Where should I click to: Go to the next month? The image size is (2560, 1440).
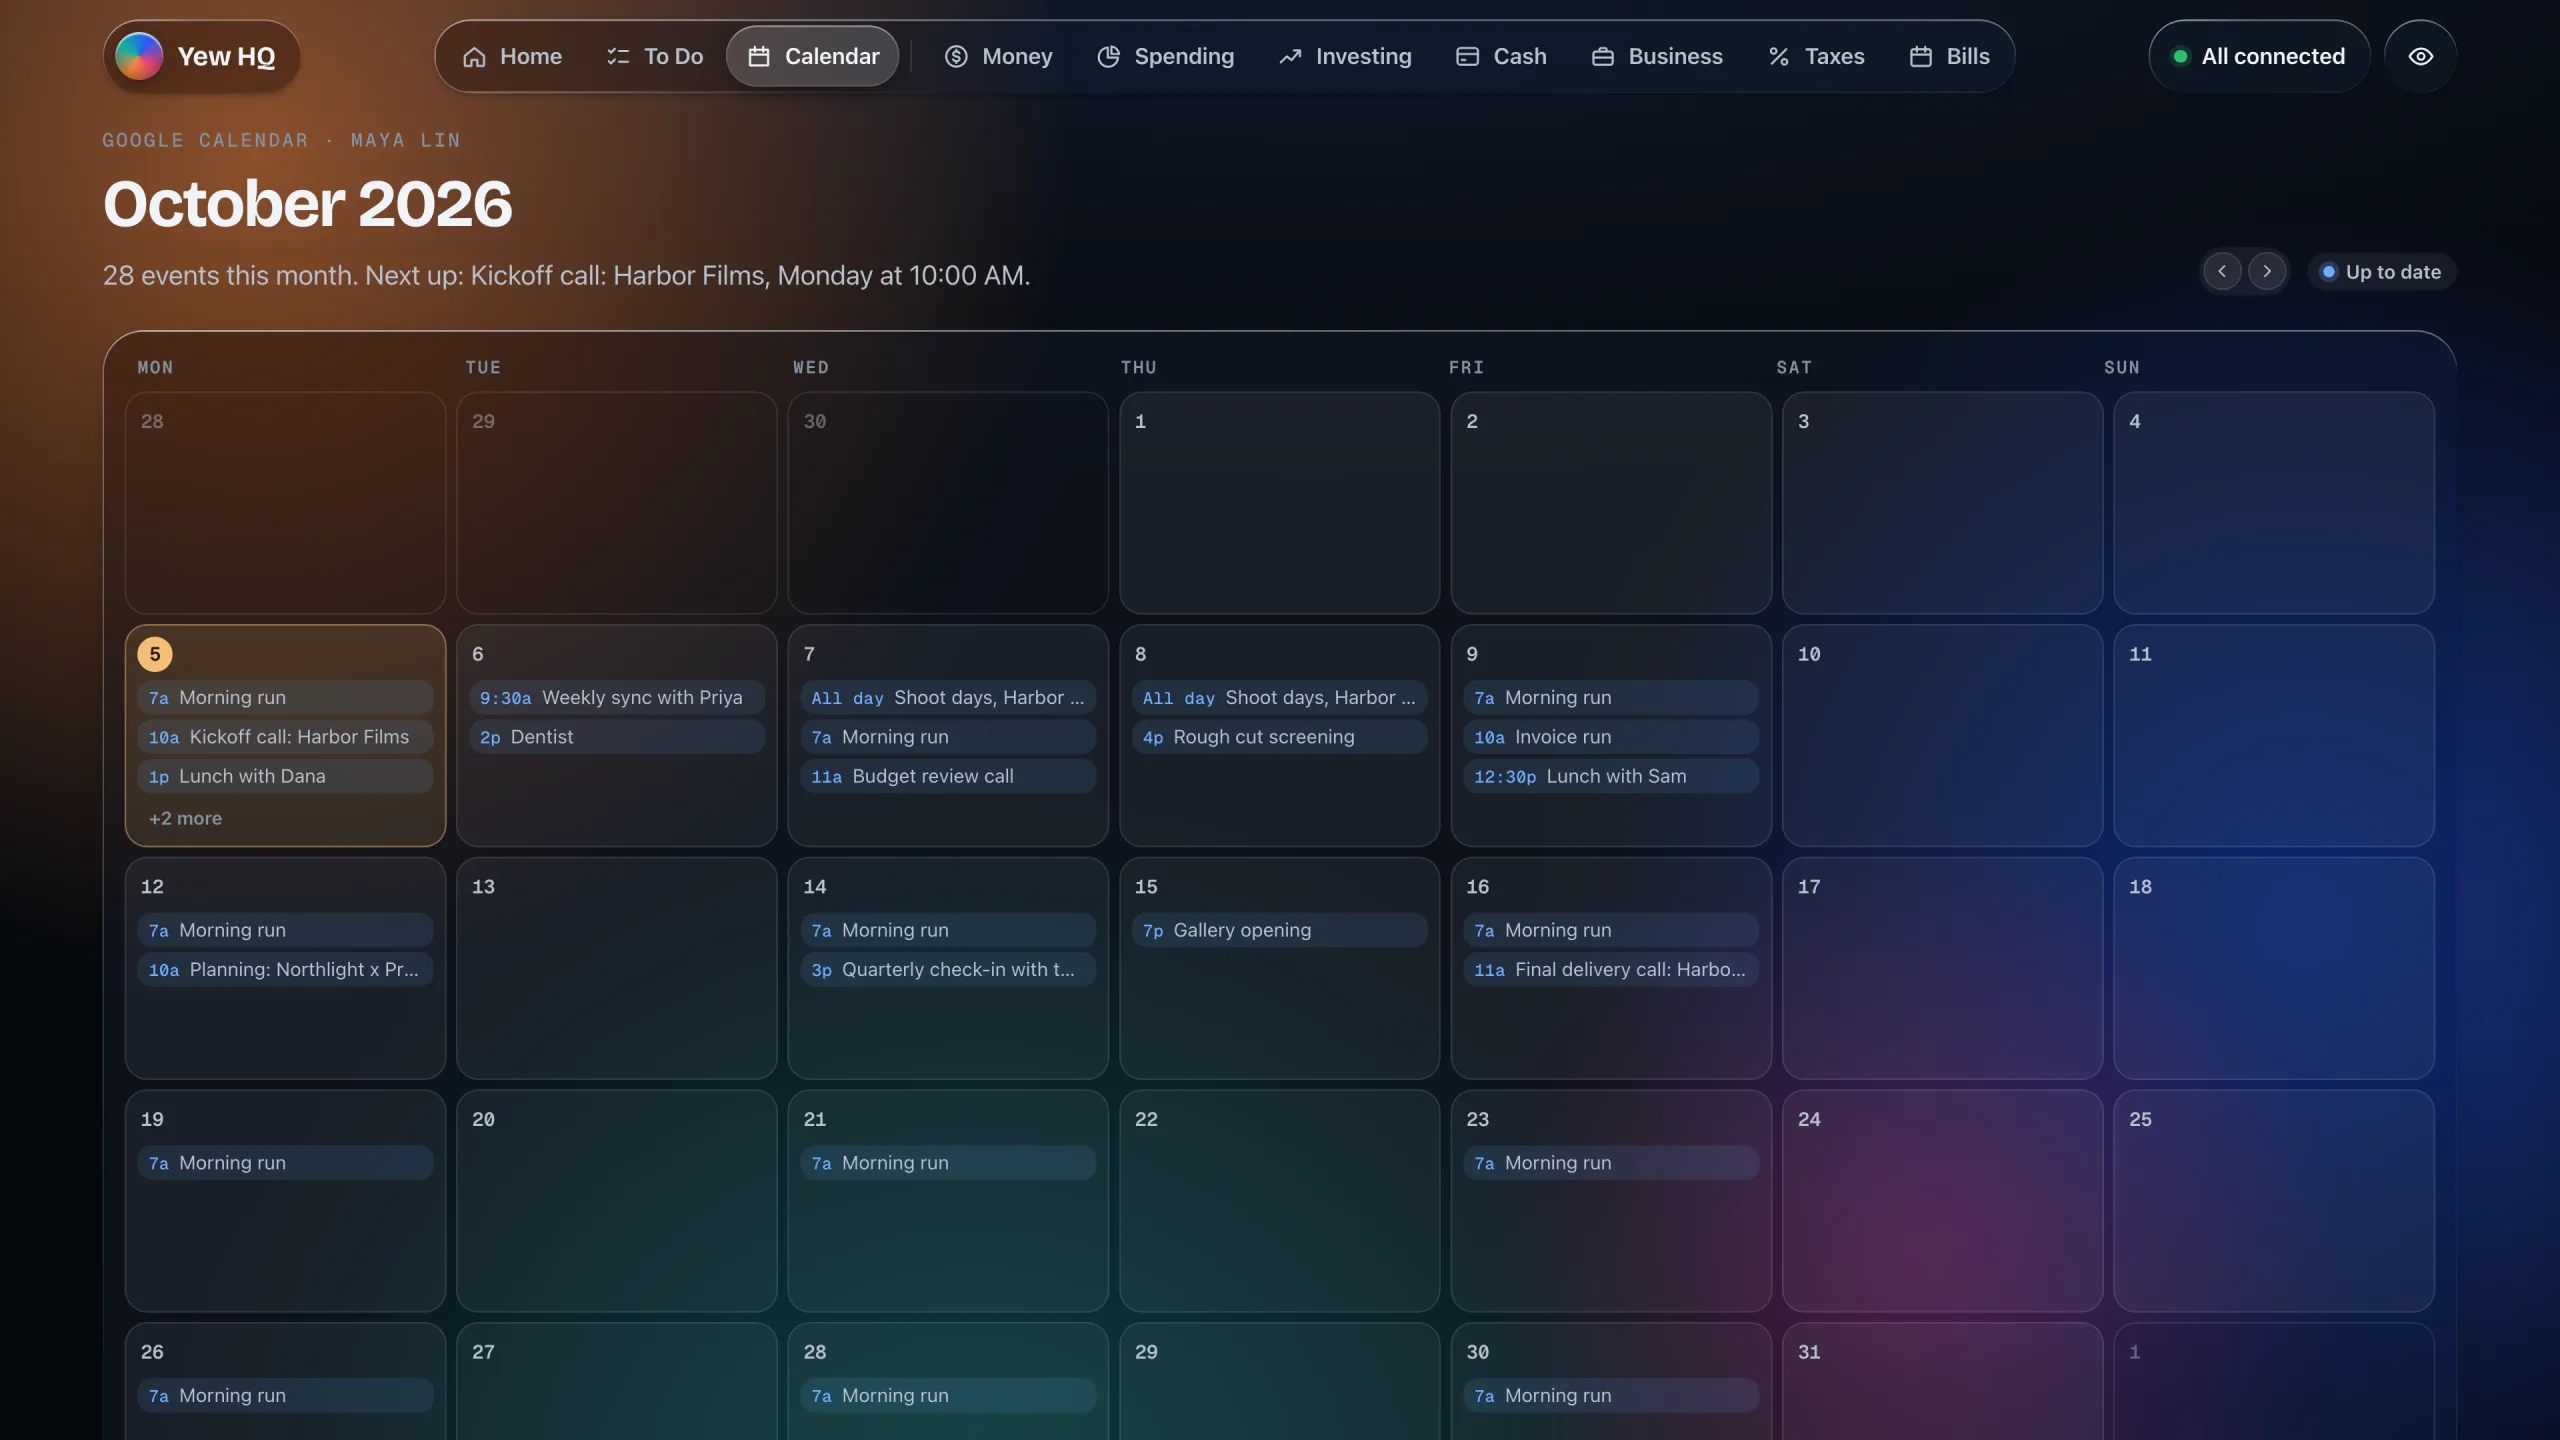pyautogui.click(x=2267, y=272)
